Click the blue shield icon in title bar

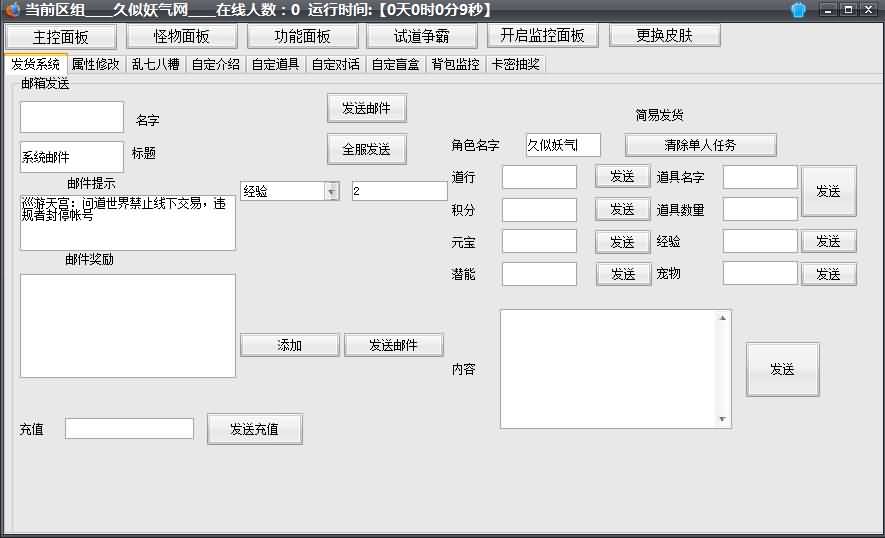tap(798, 10)
